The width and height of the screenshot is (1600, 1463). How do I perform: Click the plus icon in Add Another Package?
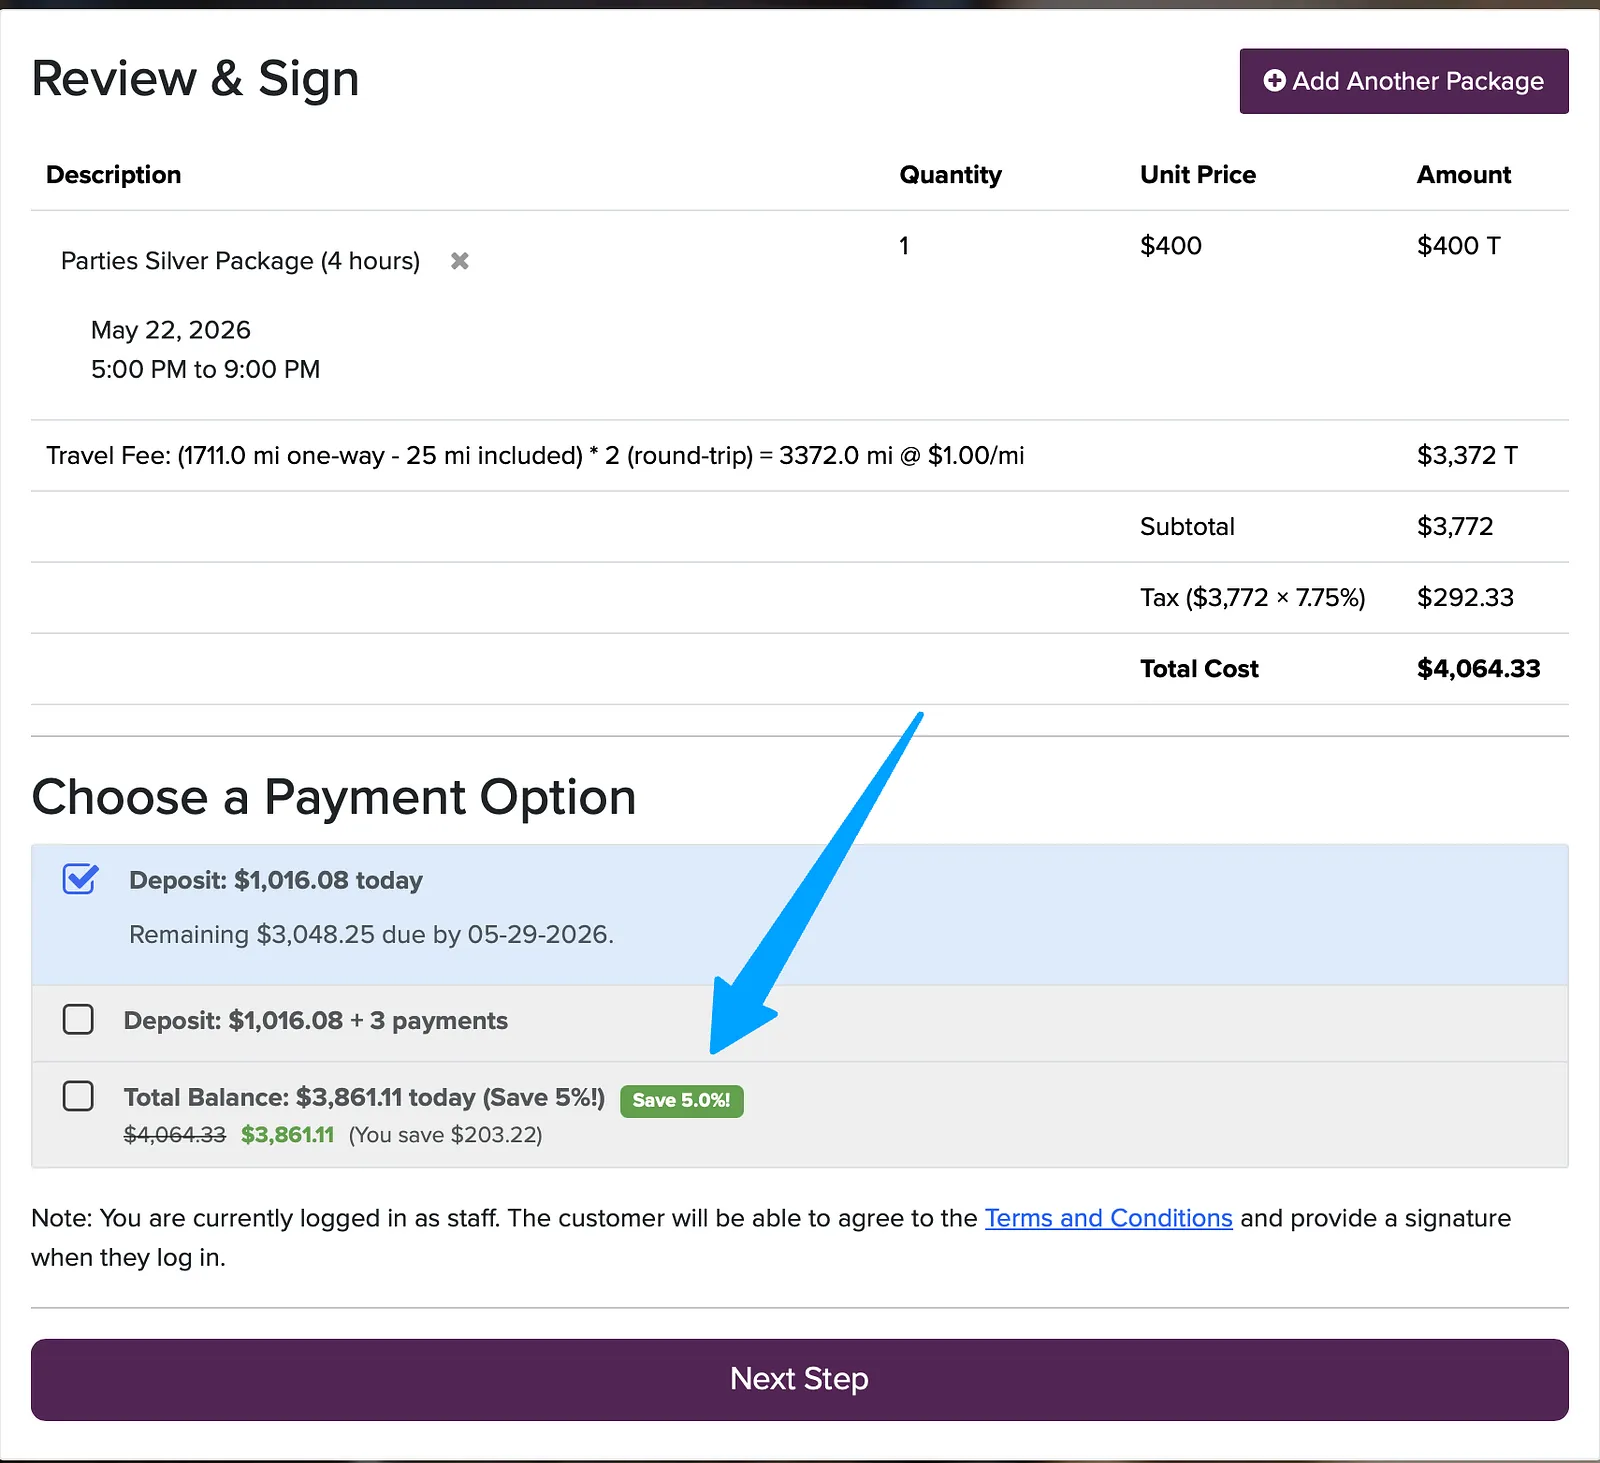[x=1274, y=81]
